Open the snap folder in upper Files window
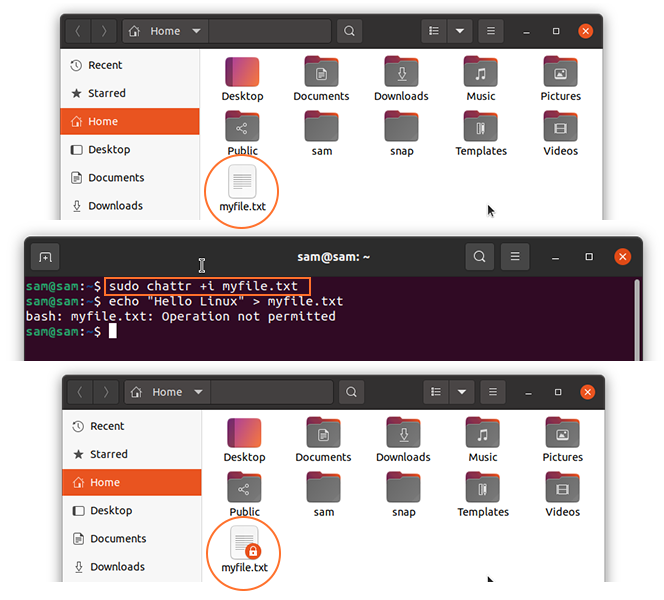 [x=402, y=134]
